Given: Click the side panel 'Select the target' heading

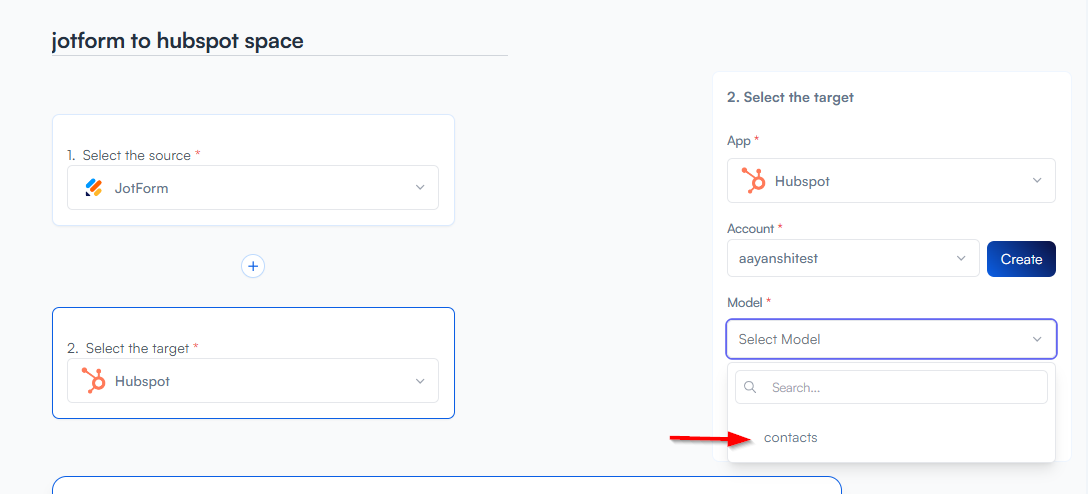Looking at the screenshot, I should [x=790, y=97].
